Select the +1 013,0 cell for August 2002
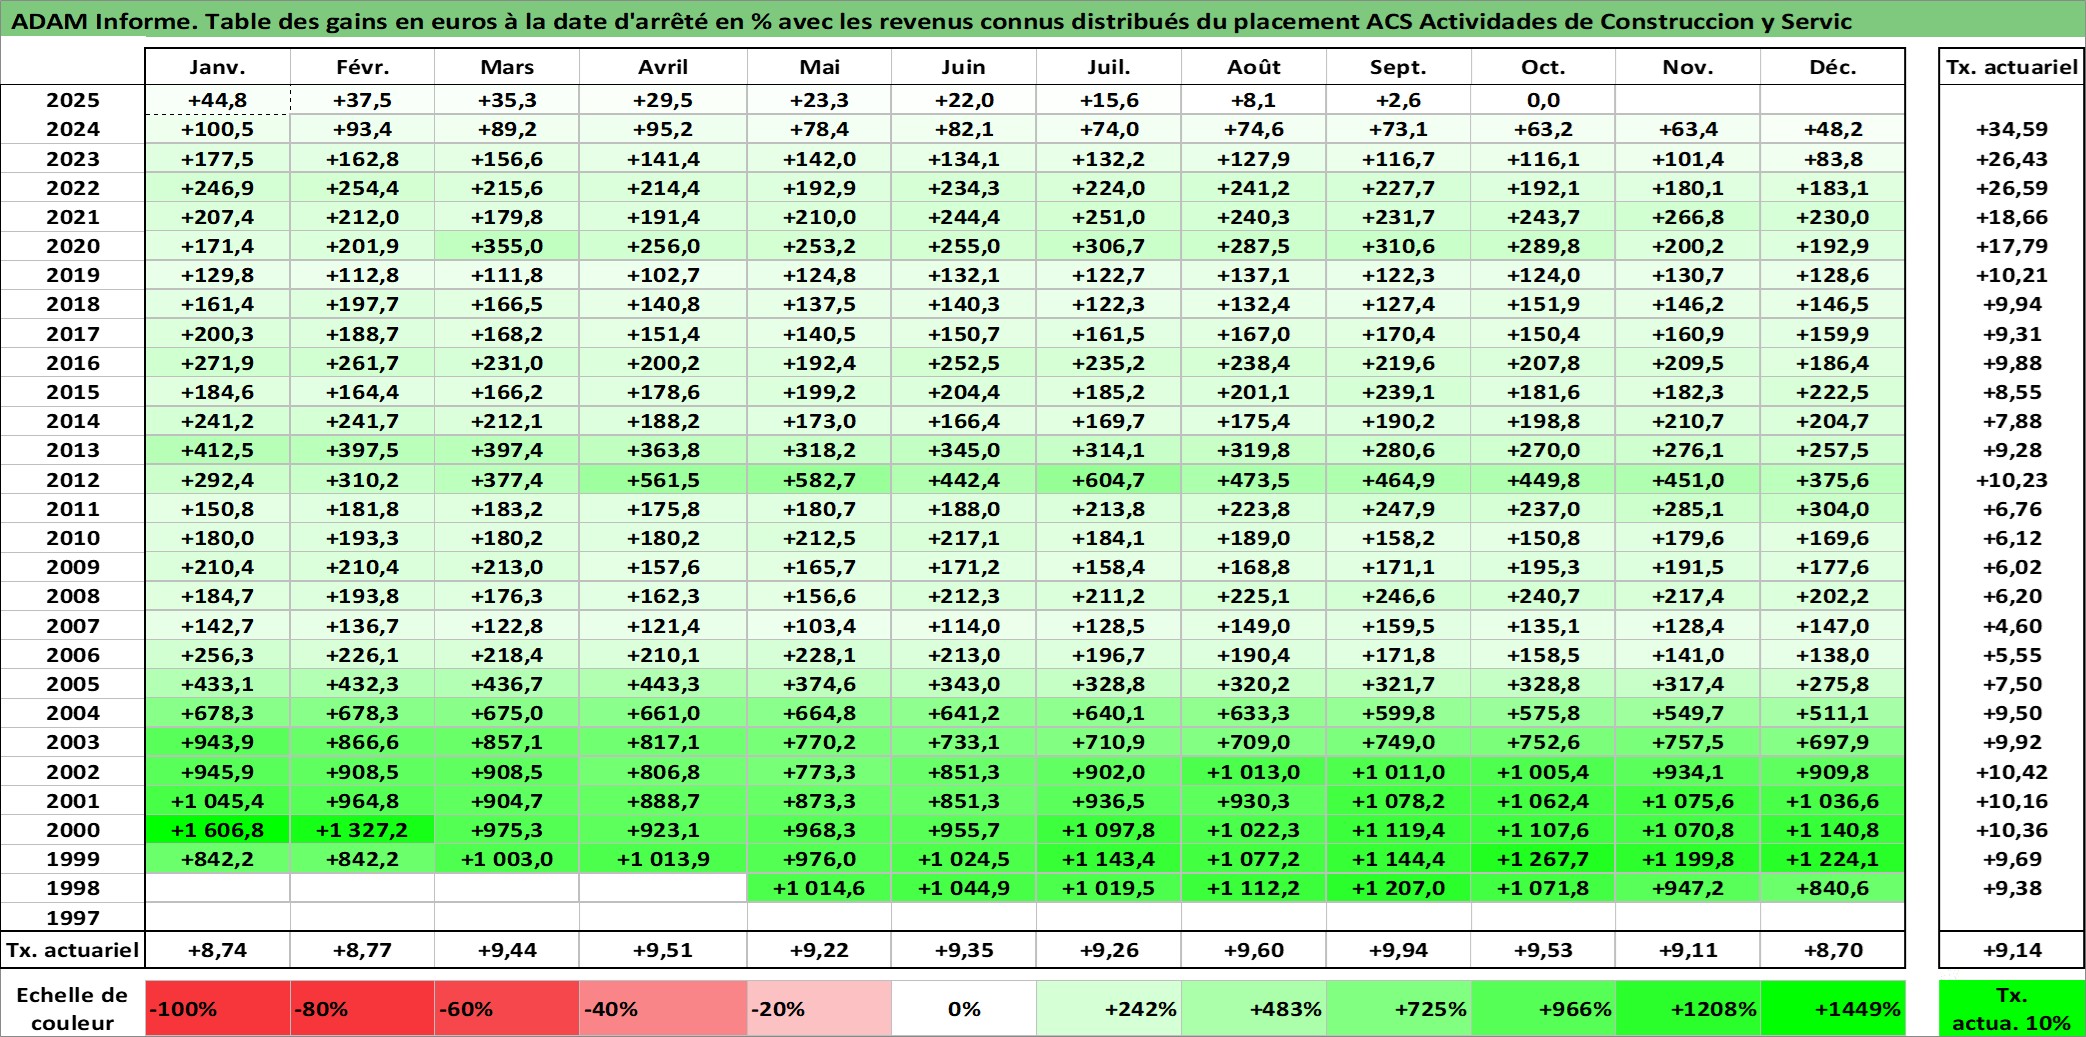The height and width of the screenshot is (1037, 2086). [x=1254, y=772]
